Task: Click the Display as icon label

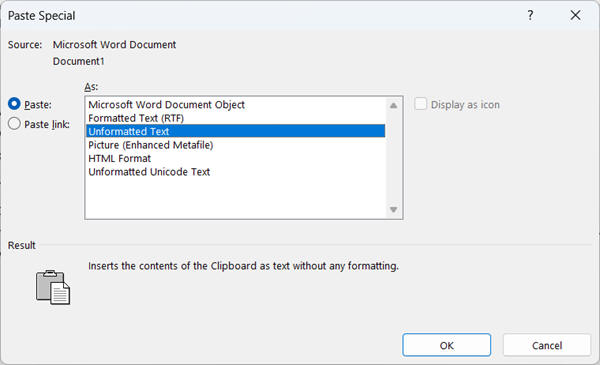Action: 465,104
